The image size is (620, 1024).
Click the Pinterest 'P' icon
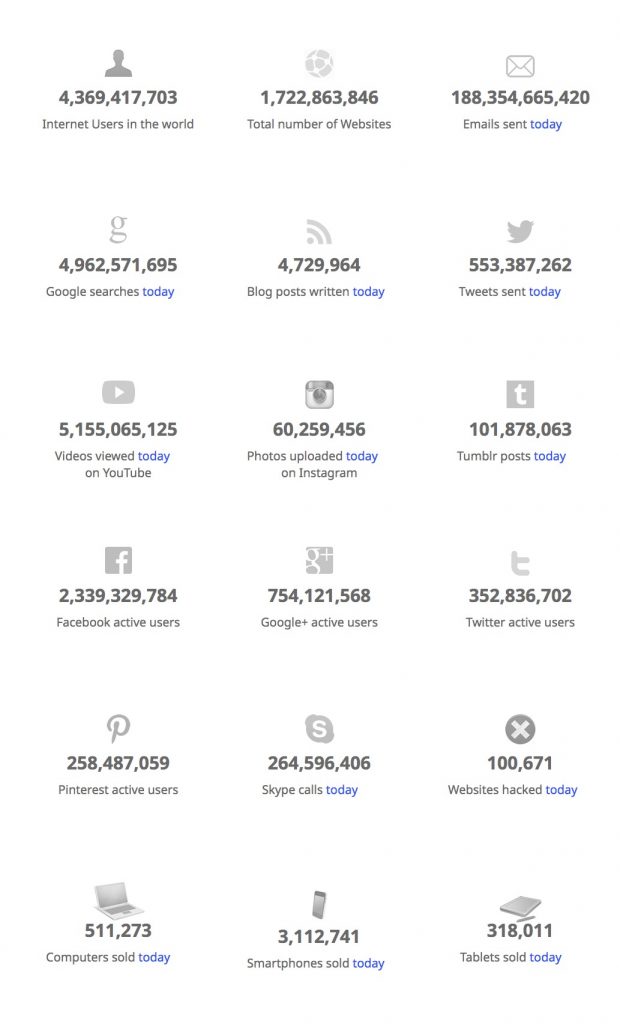pos(118,728)
